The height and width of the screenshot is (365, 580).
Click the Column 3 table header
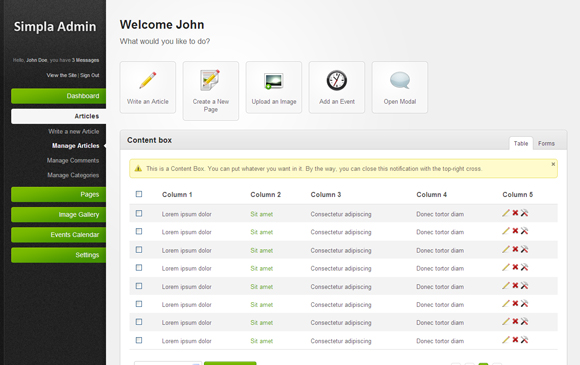tap(326, 195)
